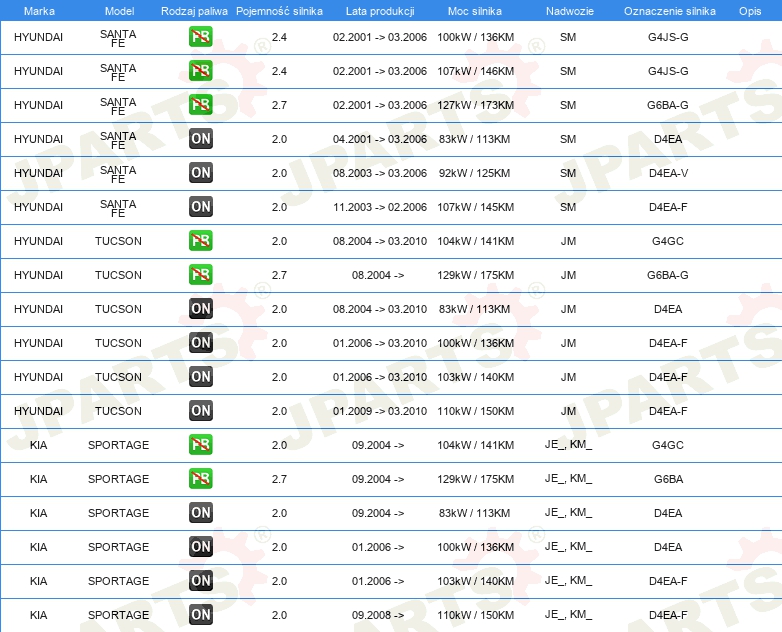Viewport: 782px width, 632px height.
Task: Click the petrol icon in Santa Fe 2.7 row
Action: pos(200,105)
